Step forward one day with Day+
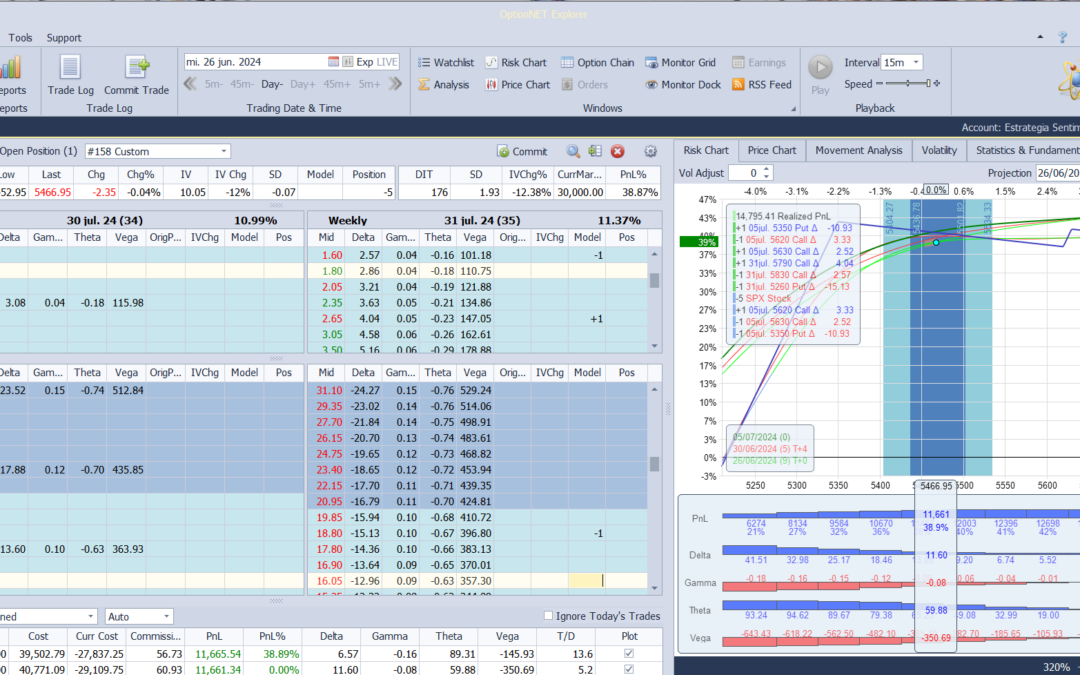Image resolution: width=1080 pixels, height=675 pixels. (x=302, y=84)
